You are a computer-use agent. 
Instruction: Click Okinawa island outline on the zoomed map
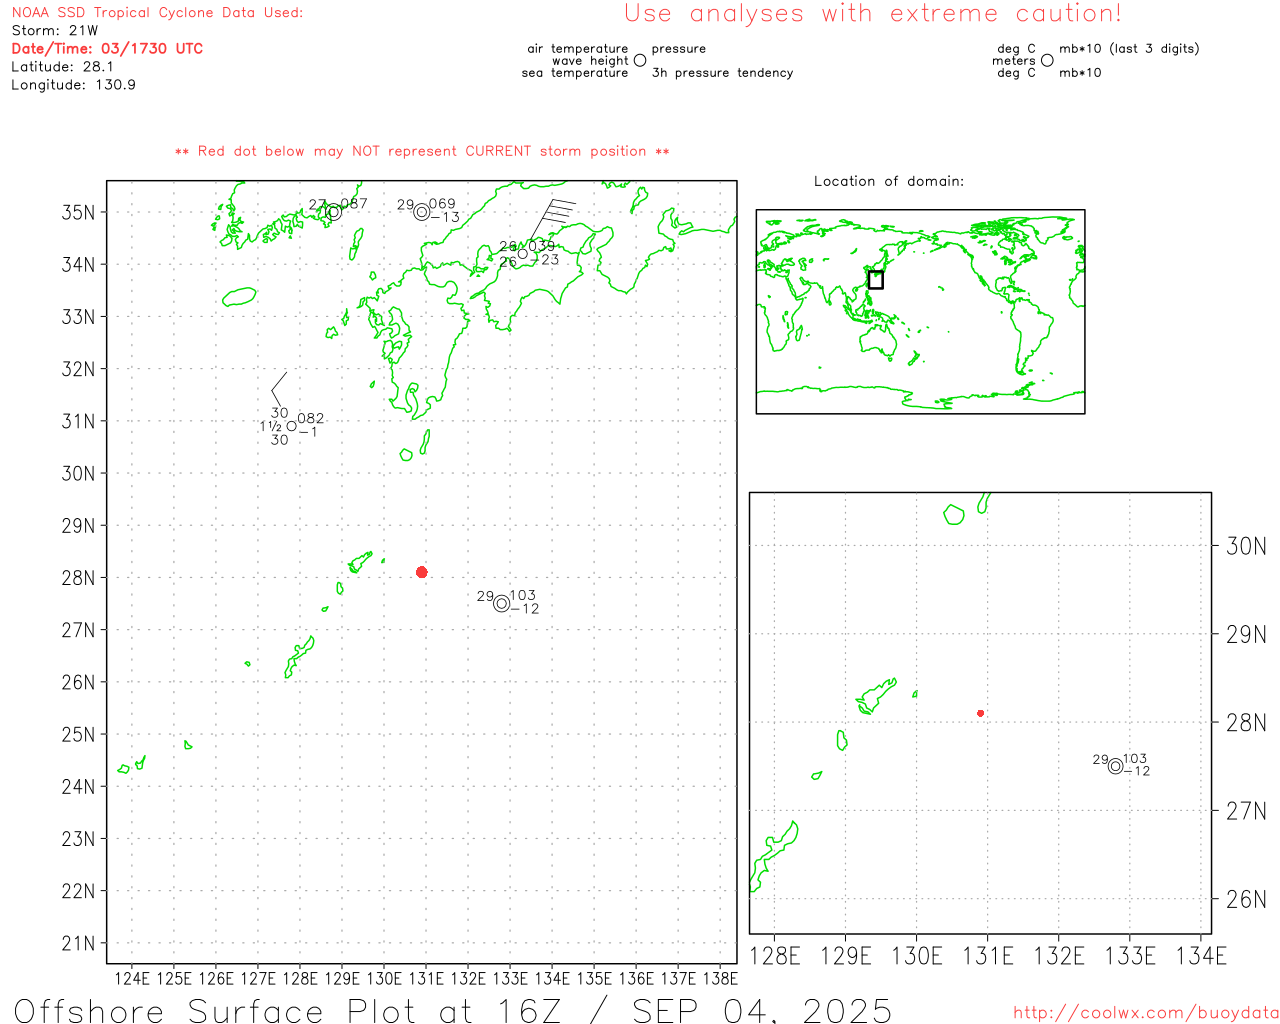775,855
